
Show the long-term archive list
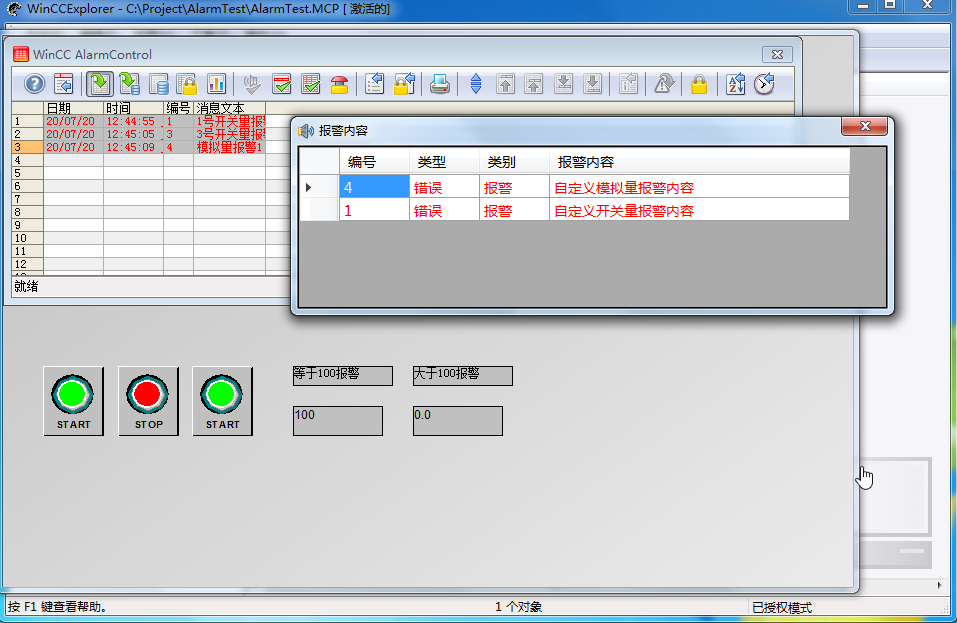(x=159, y=84)
